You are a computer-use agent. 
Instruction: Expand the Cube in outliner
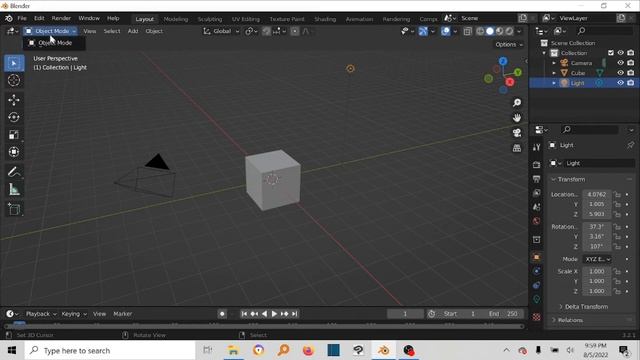554,73
